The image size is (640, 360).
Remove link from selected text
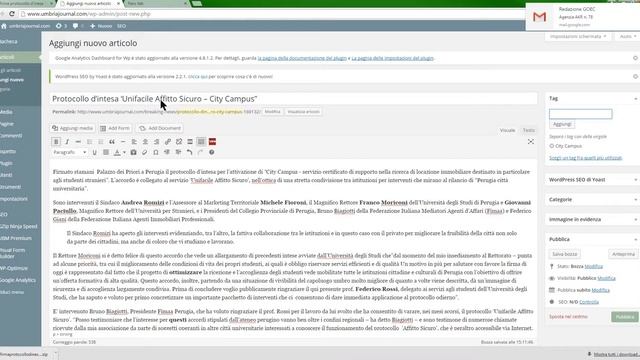(x=179, y=142)
